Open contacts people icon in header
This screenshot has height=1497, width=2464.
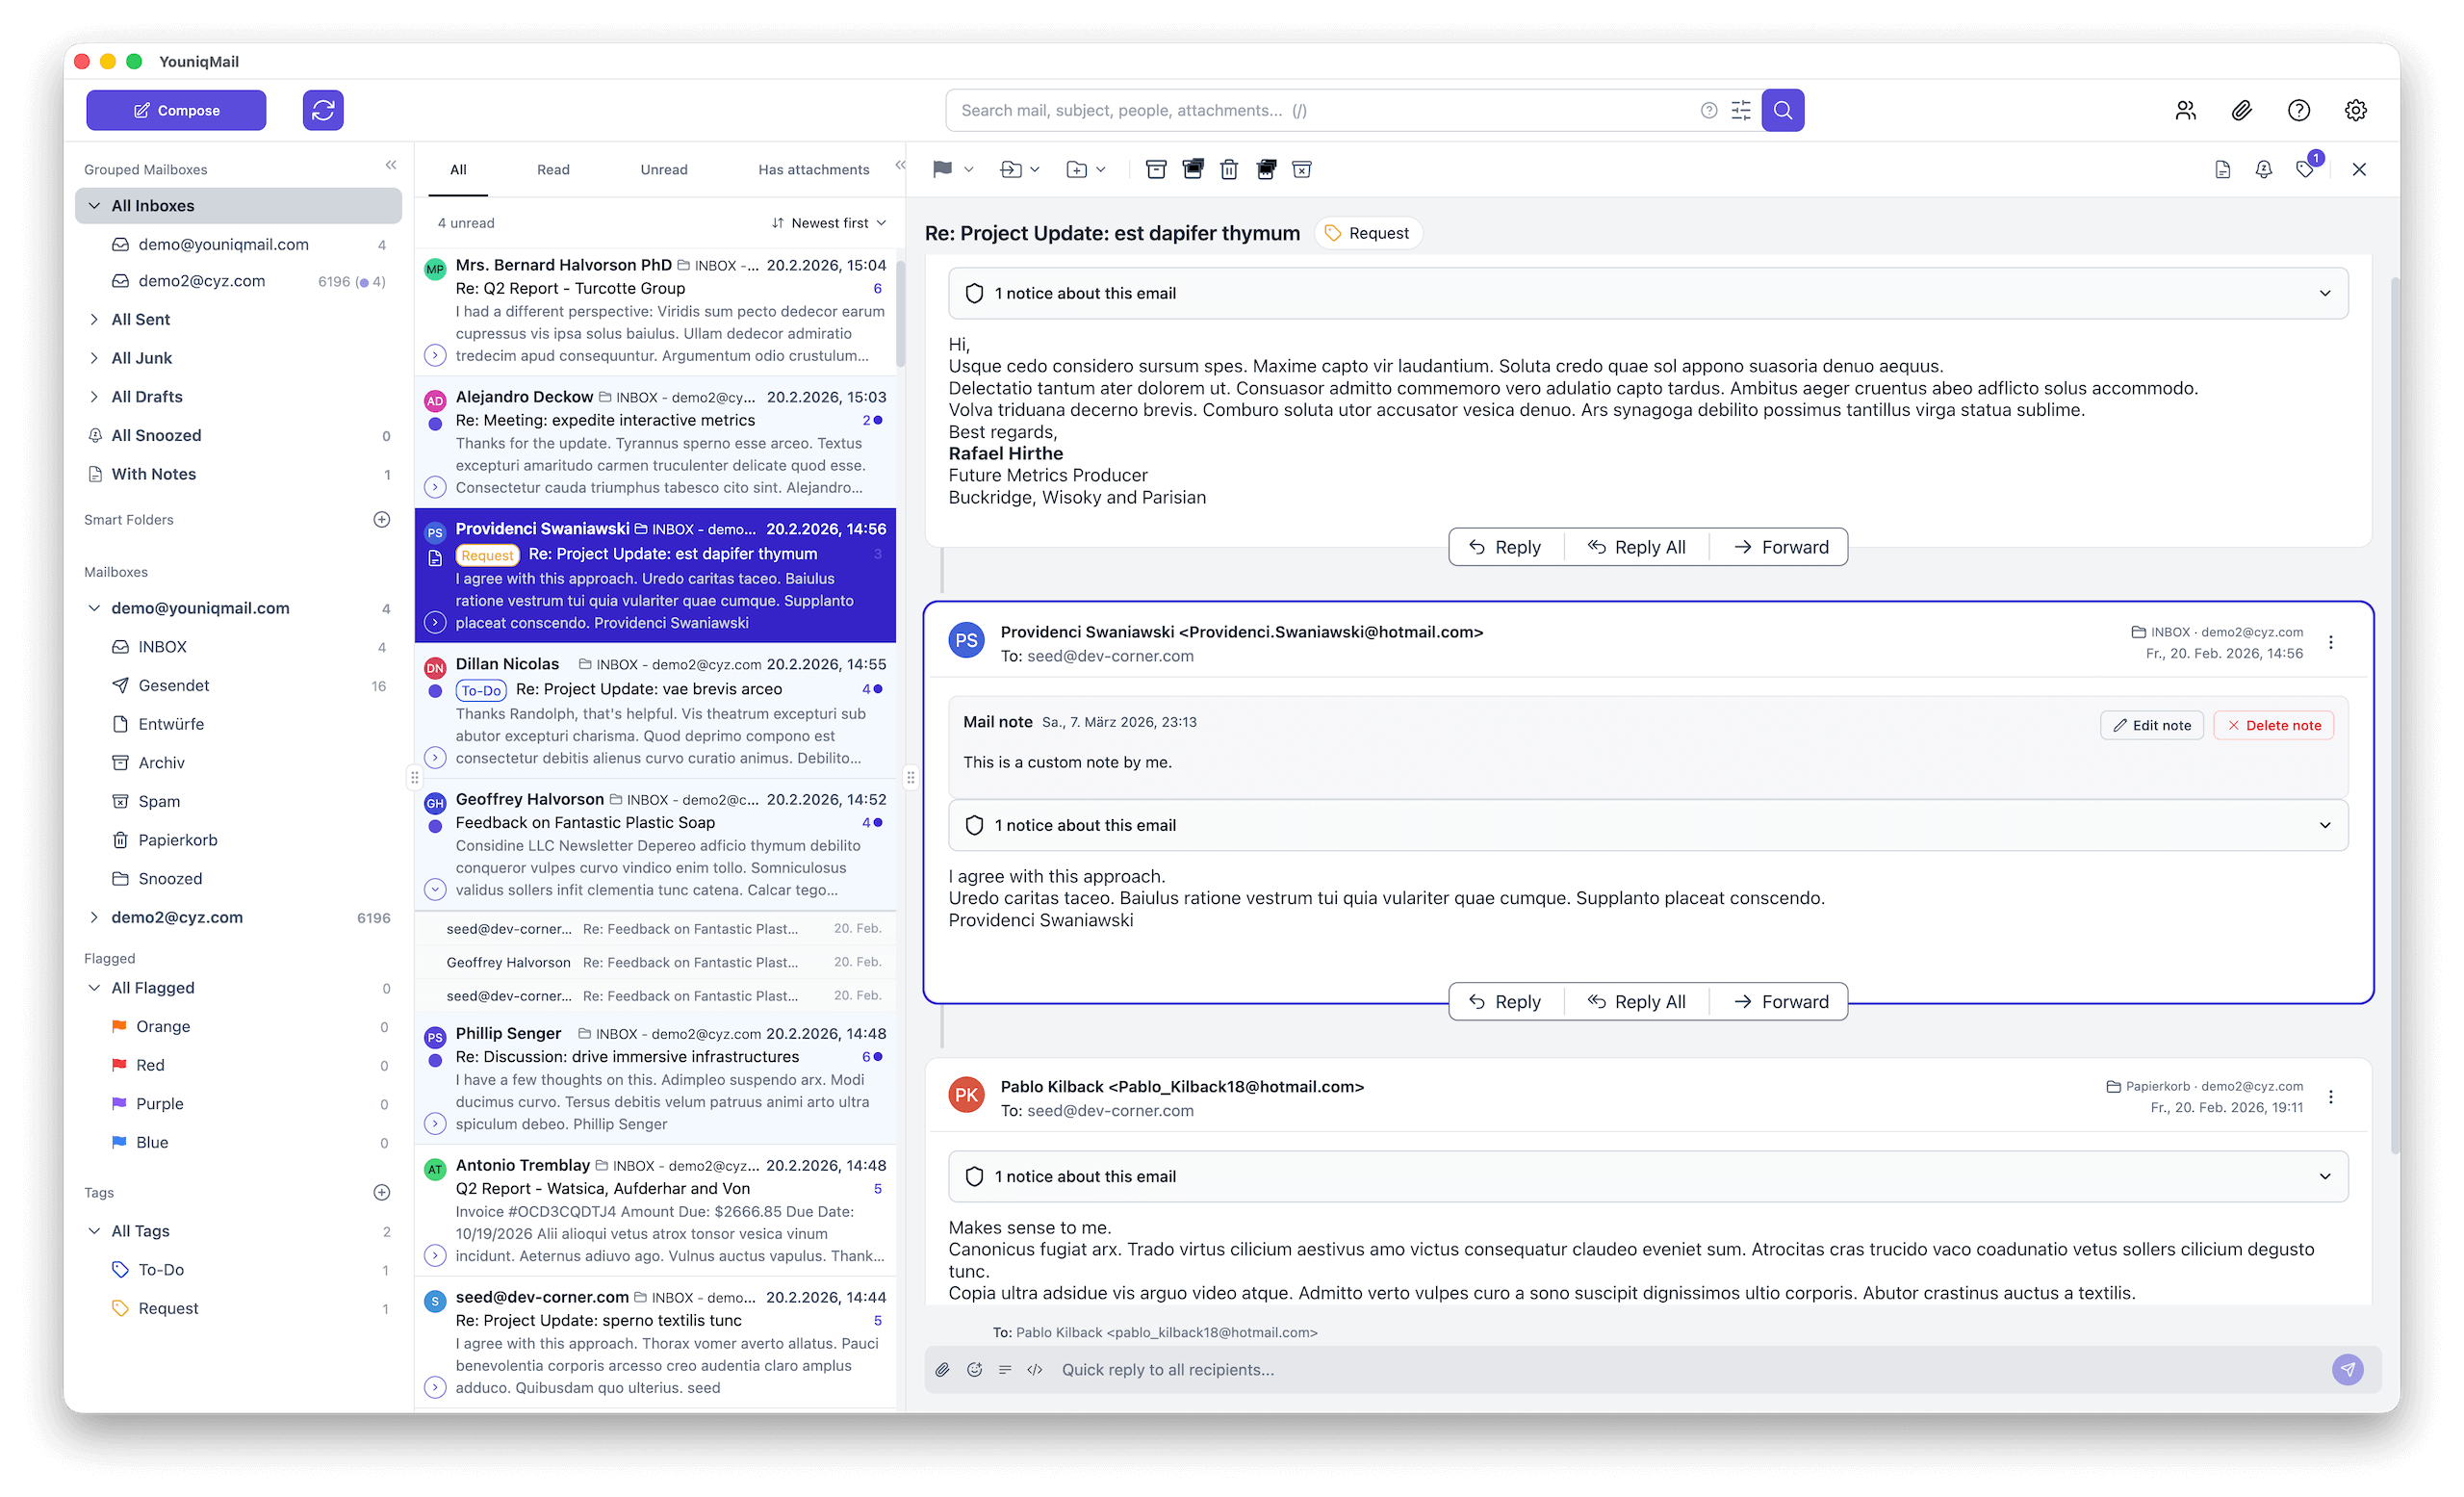click(2185, 110)
